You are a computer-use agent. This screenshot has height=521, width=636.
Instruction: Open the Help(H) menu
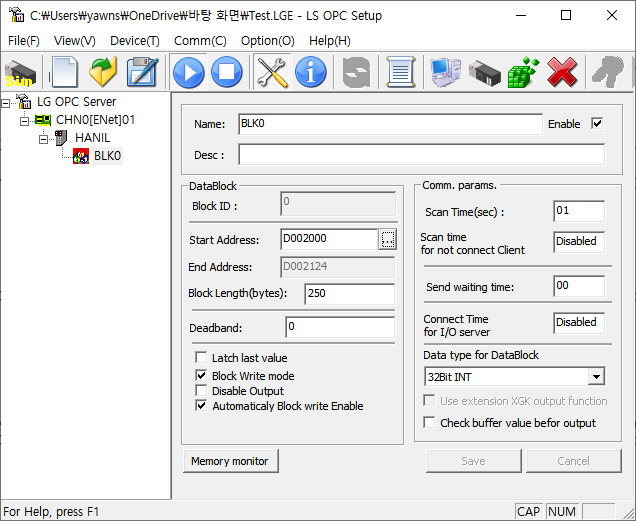[329, 41]
